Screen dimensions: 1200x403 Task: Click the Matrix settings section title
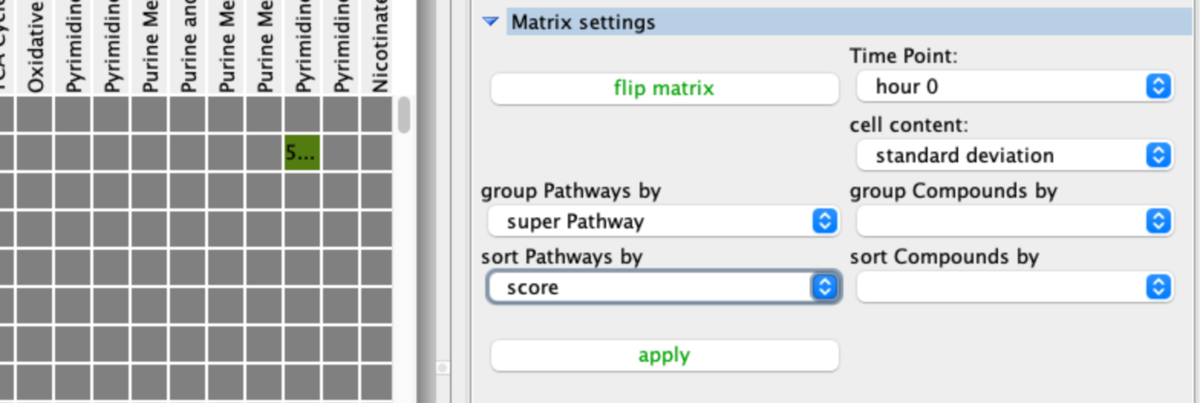pyautogui.click(x=584, y=22)
